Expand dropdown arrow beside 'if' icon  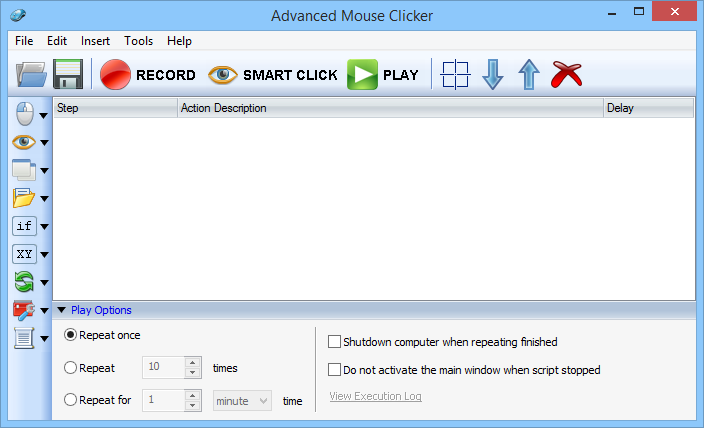pos(44,227)
